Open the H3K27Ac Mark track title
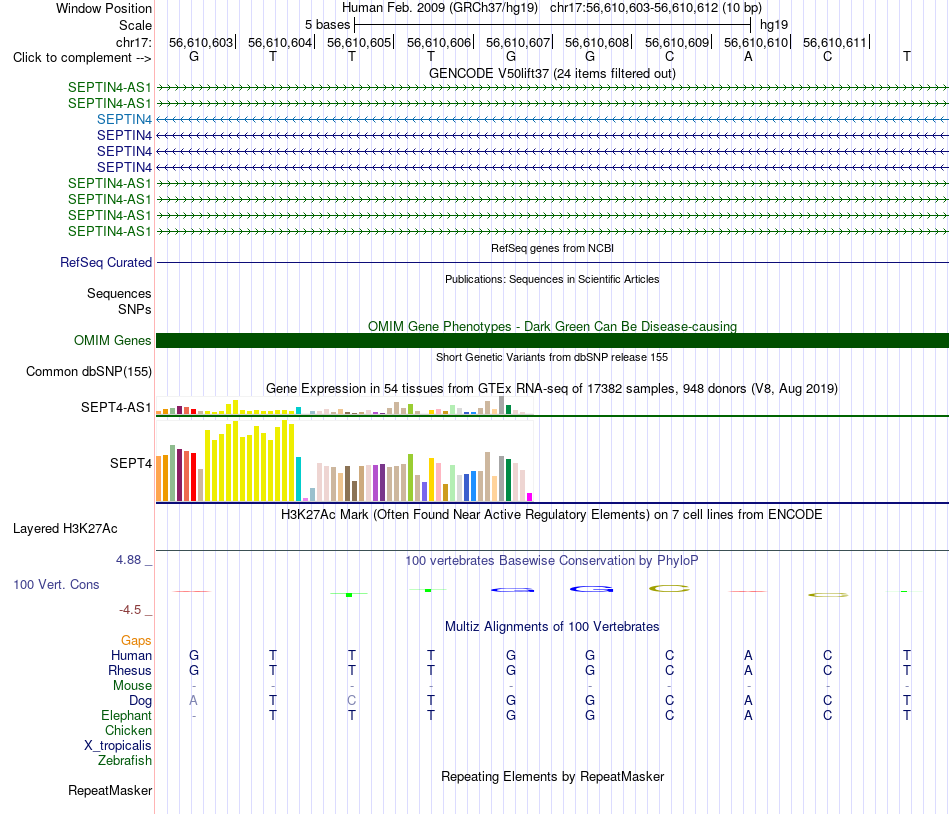The width and height of the screenshot is (950, 814). (552, 514)
